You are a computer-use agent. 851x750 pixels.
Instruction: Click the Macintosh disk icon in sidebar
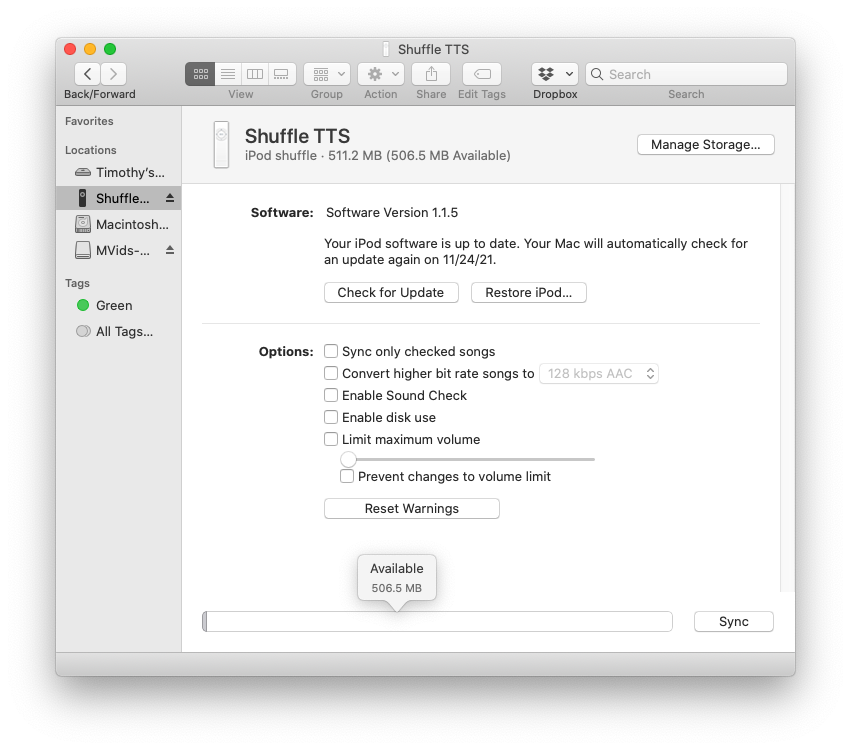coord(83,224)
